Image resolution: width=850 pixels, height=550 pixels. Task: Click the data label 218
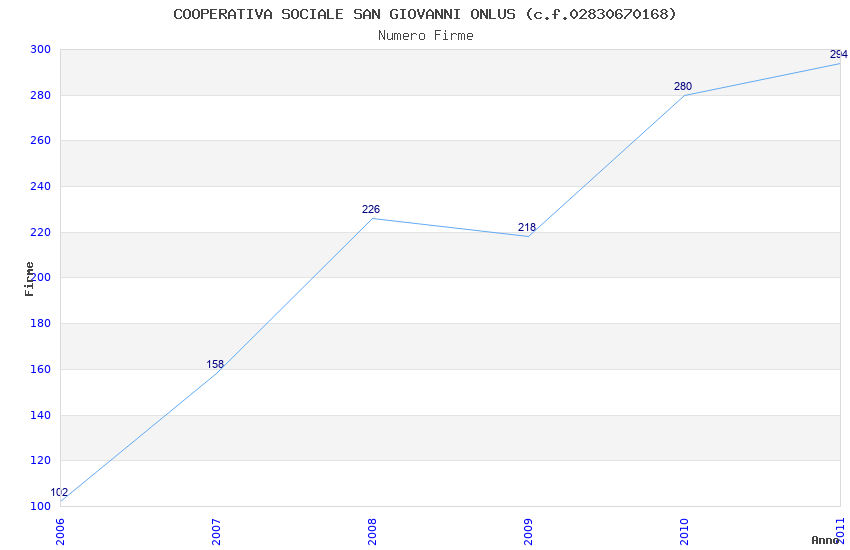[x=527, y=228]
